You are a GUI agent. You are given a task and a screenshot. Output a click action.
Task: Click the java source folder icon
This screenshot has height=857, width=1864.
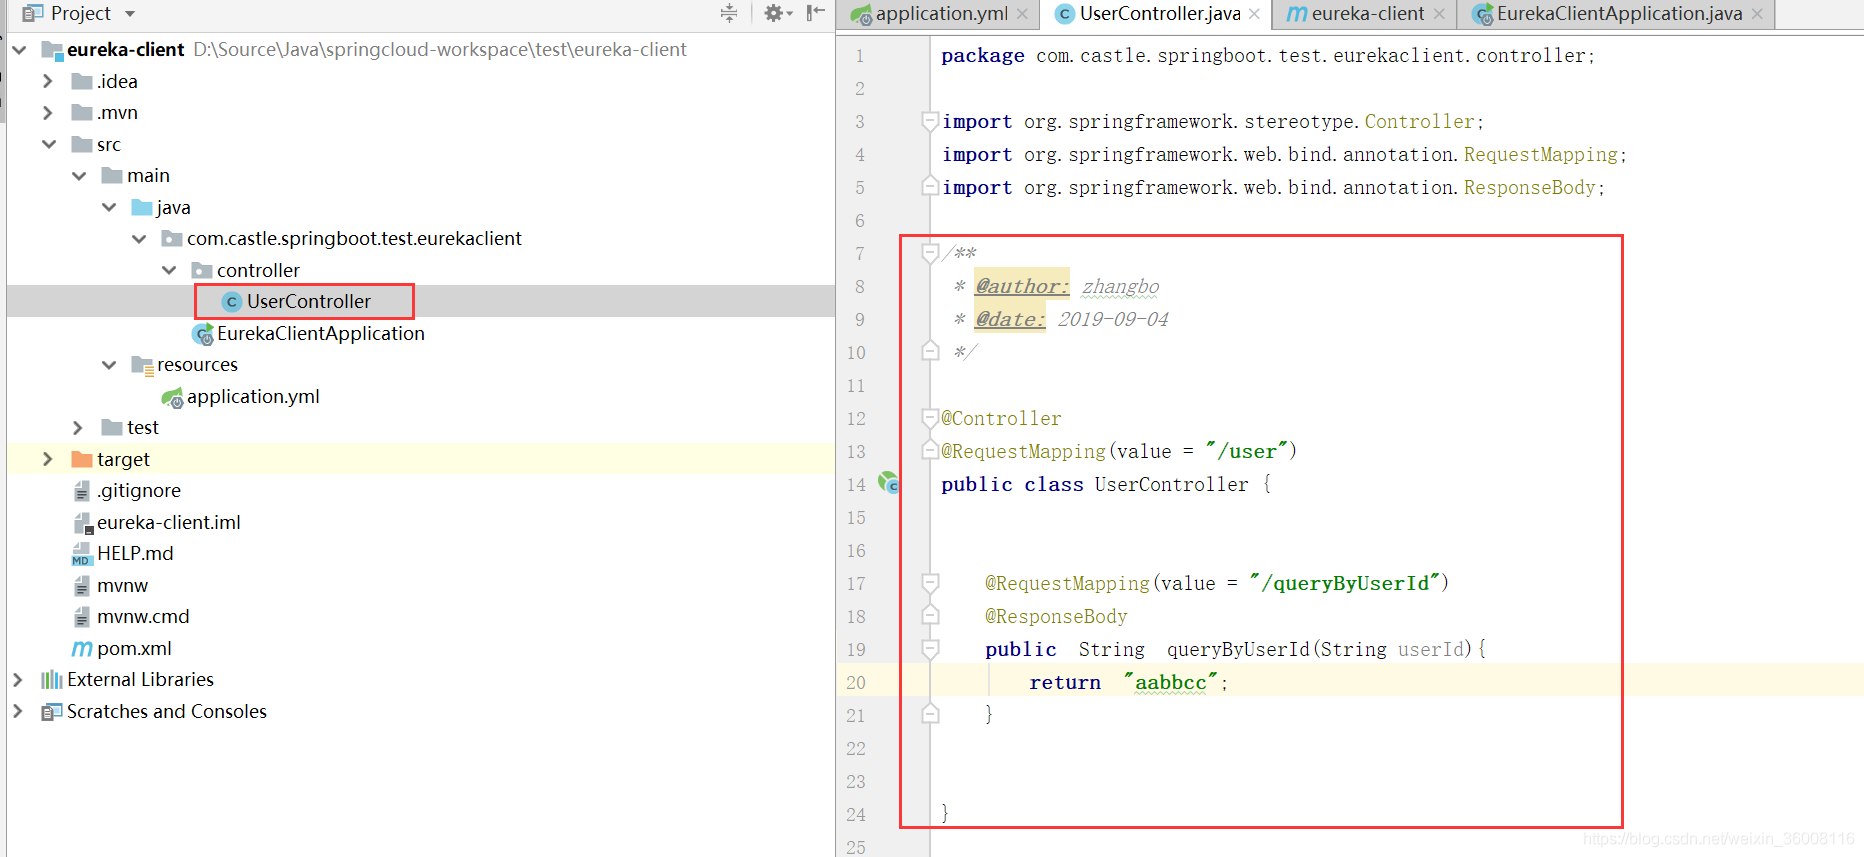pyautogui.click(x=142, y=207)
